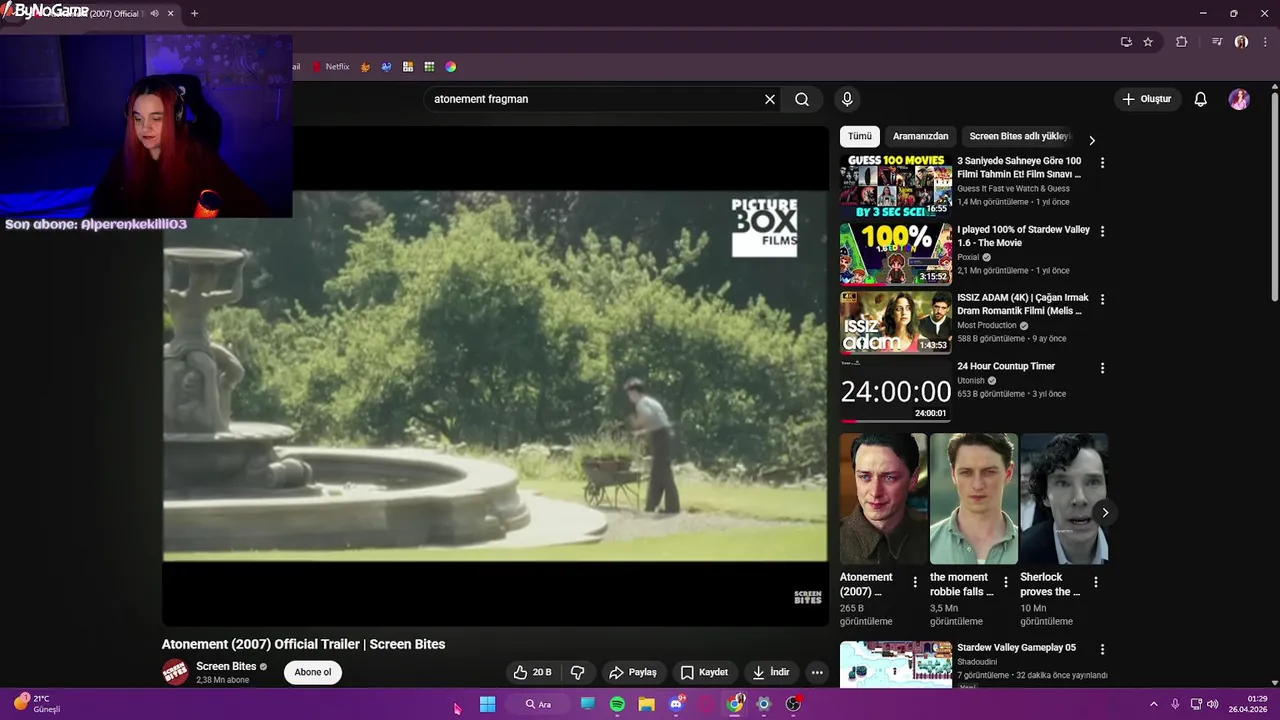The width and height of the screenshot is (1280, 720).
Task: Open the Sherlock short thumbnail
Action: [x=1064, y=499]
